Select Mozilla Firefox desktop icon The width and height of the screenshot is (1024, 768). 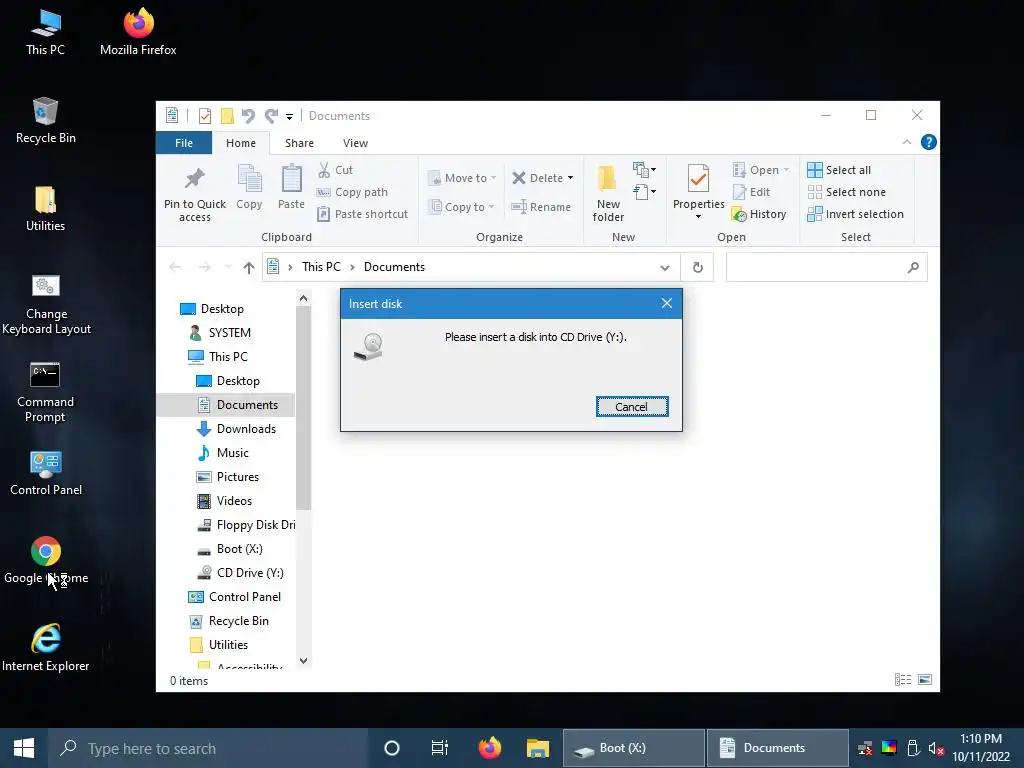pos(138,32)
